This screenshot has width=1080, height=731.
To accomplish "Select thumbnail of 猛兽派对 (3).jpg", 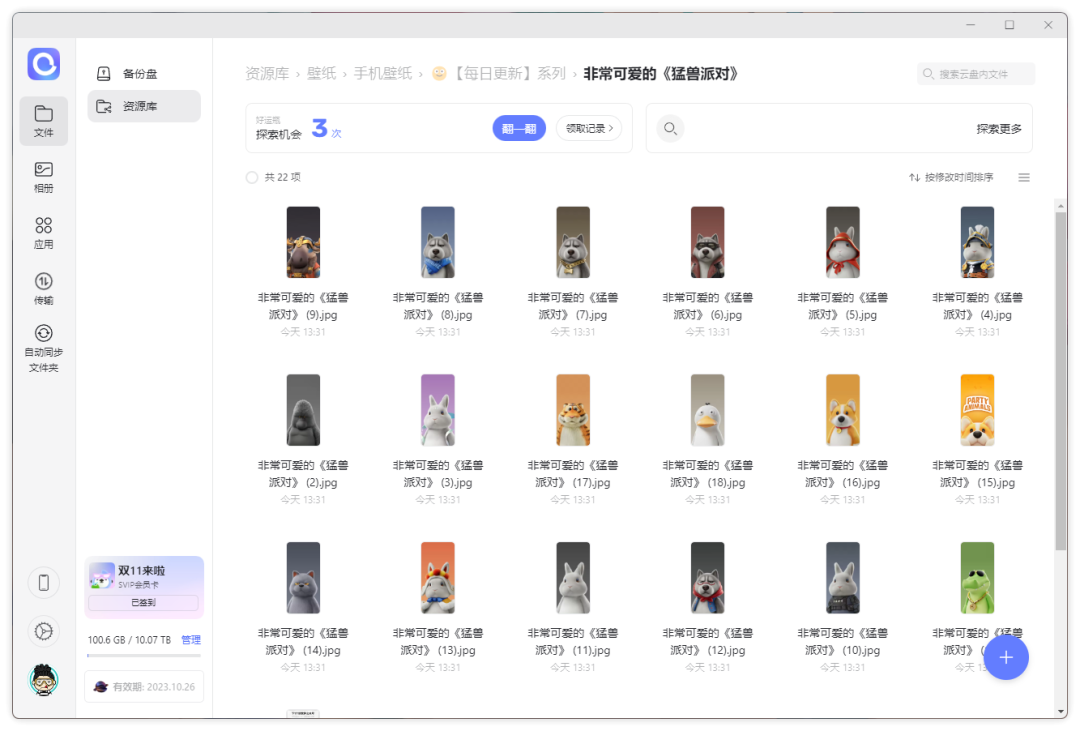I will tap(438, 410).
